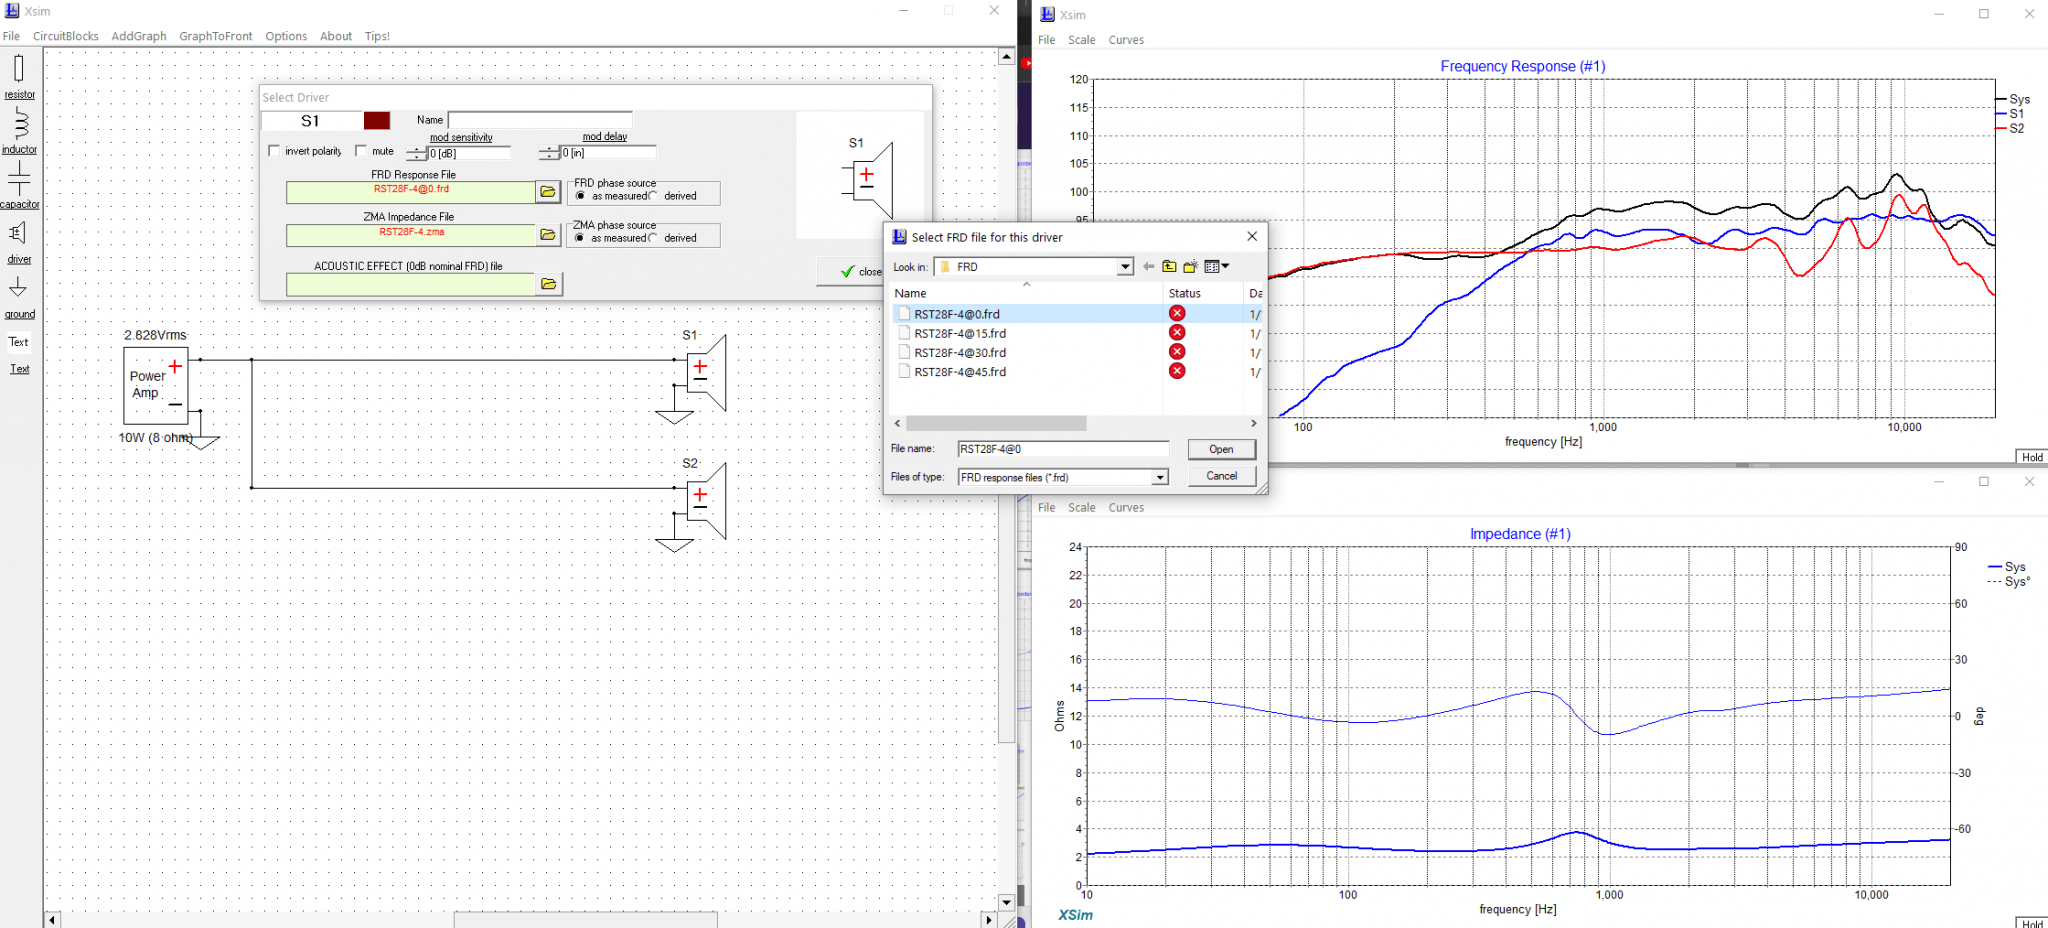Select the plain Text tool
This screenshot has height=928, width=2048.
coord(19,342)
